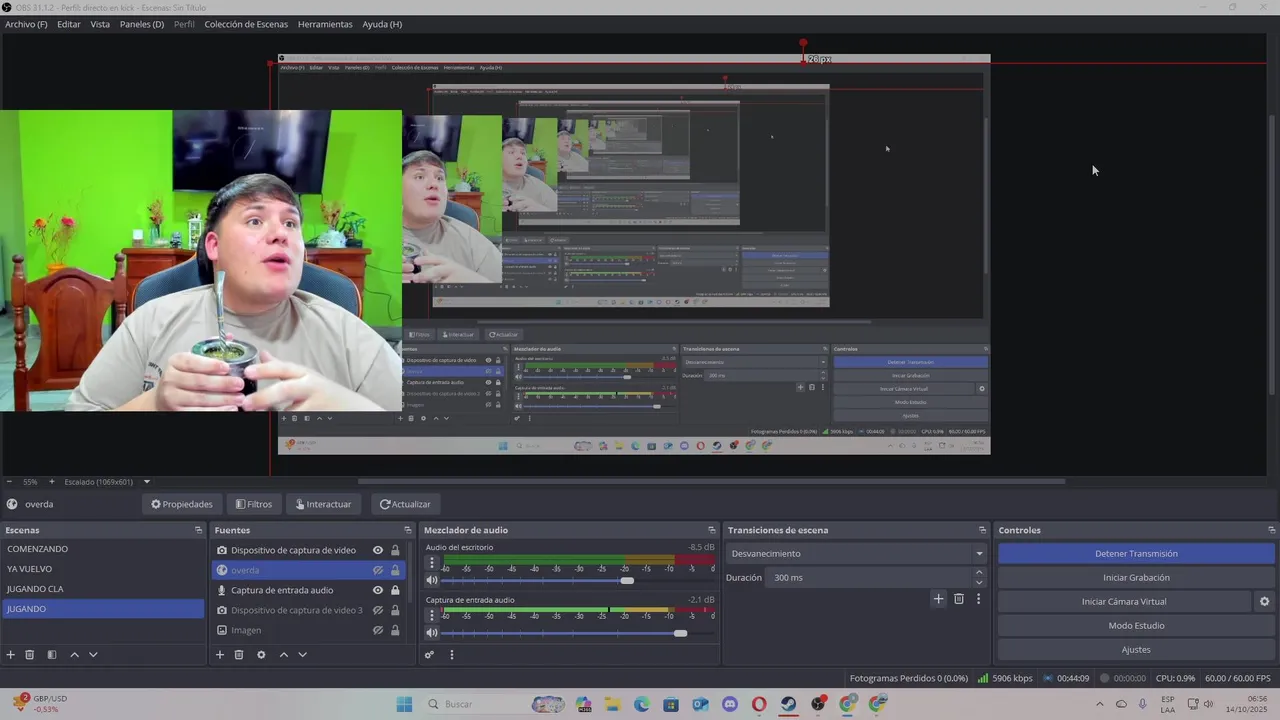Click the Interactuar button
This screenshot has width=1280, height=720.
click(x=322, y=504)
